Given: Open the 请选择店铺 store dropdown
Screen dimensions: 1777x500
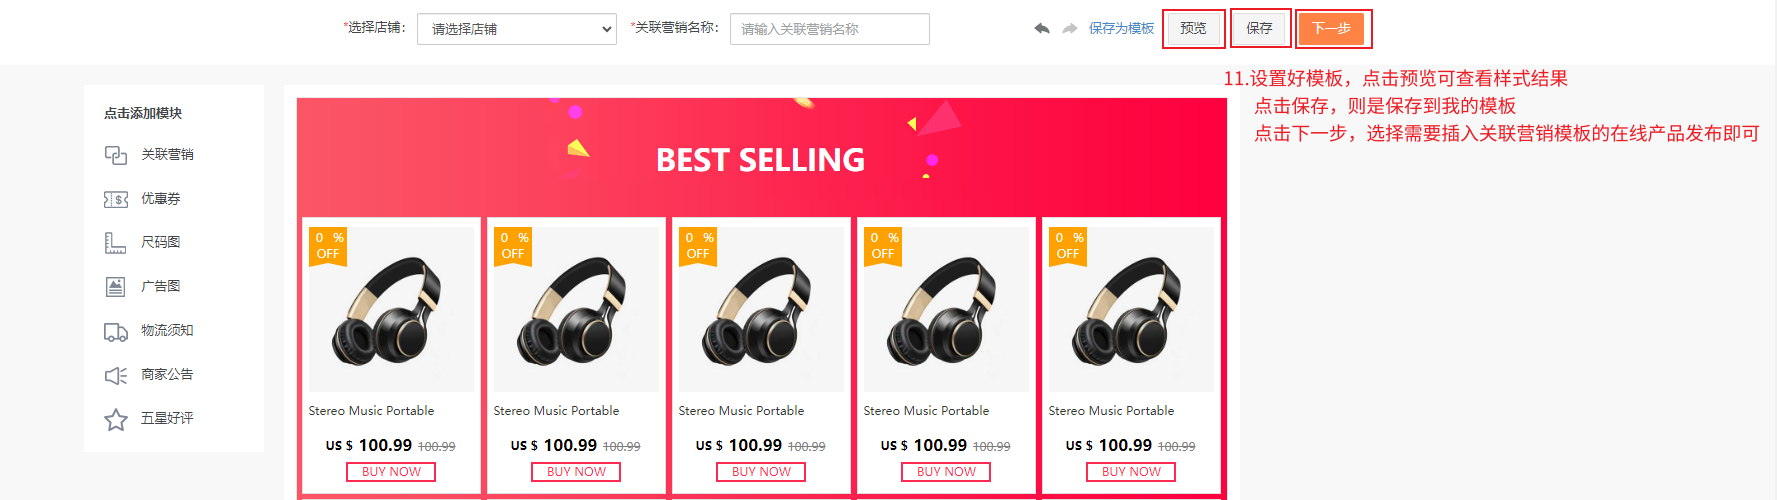Looking at the screenshot, I should 517,29.
